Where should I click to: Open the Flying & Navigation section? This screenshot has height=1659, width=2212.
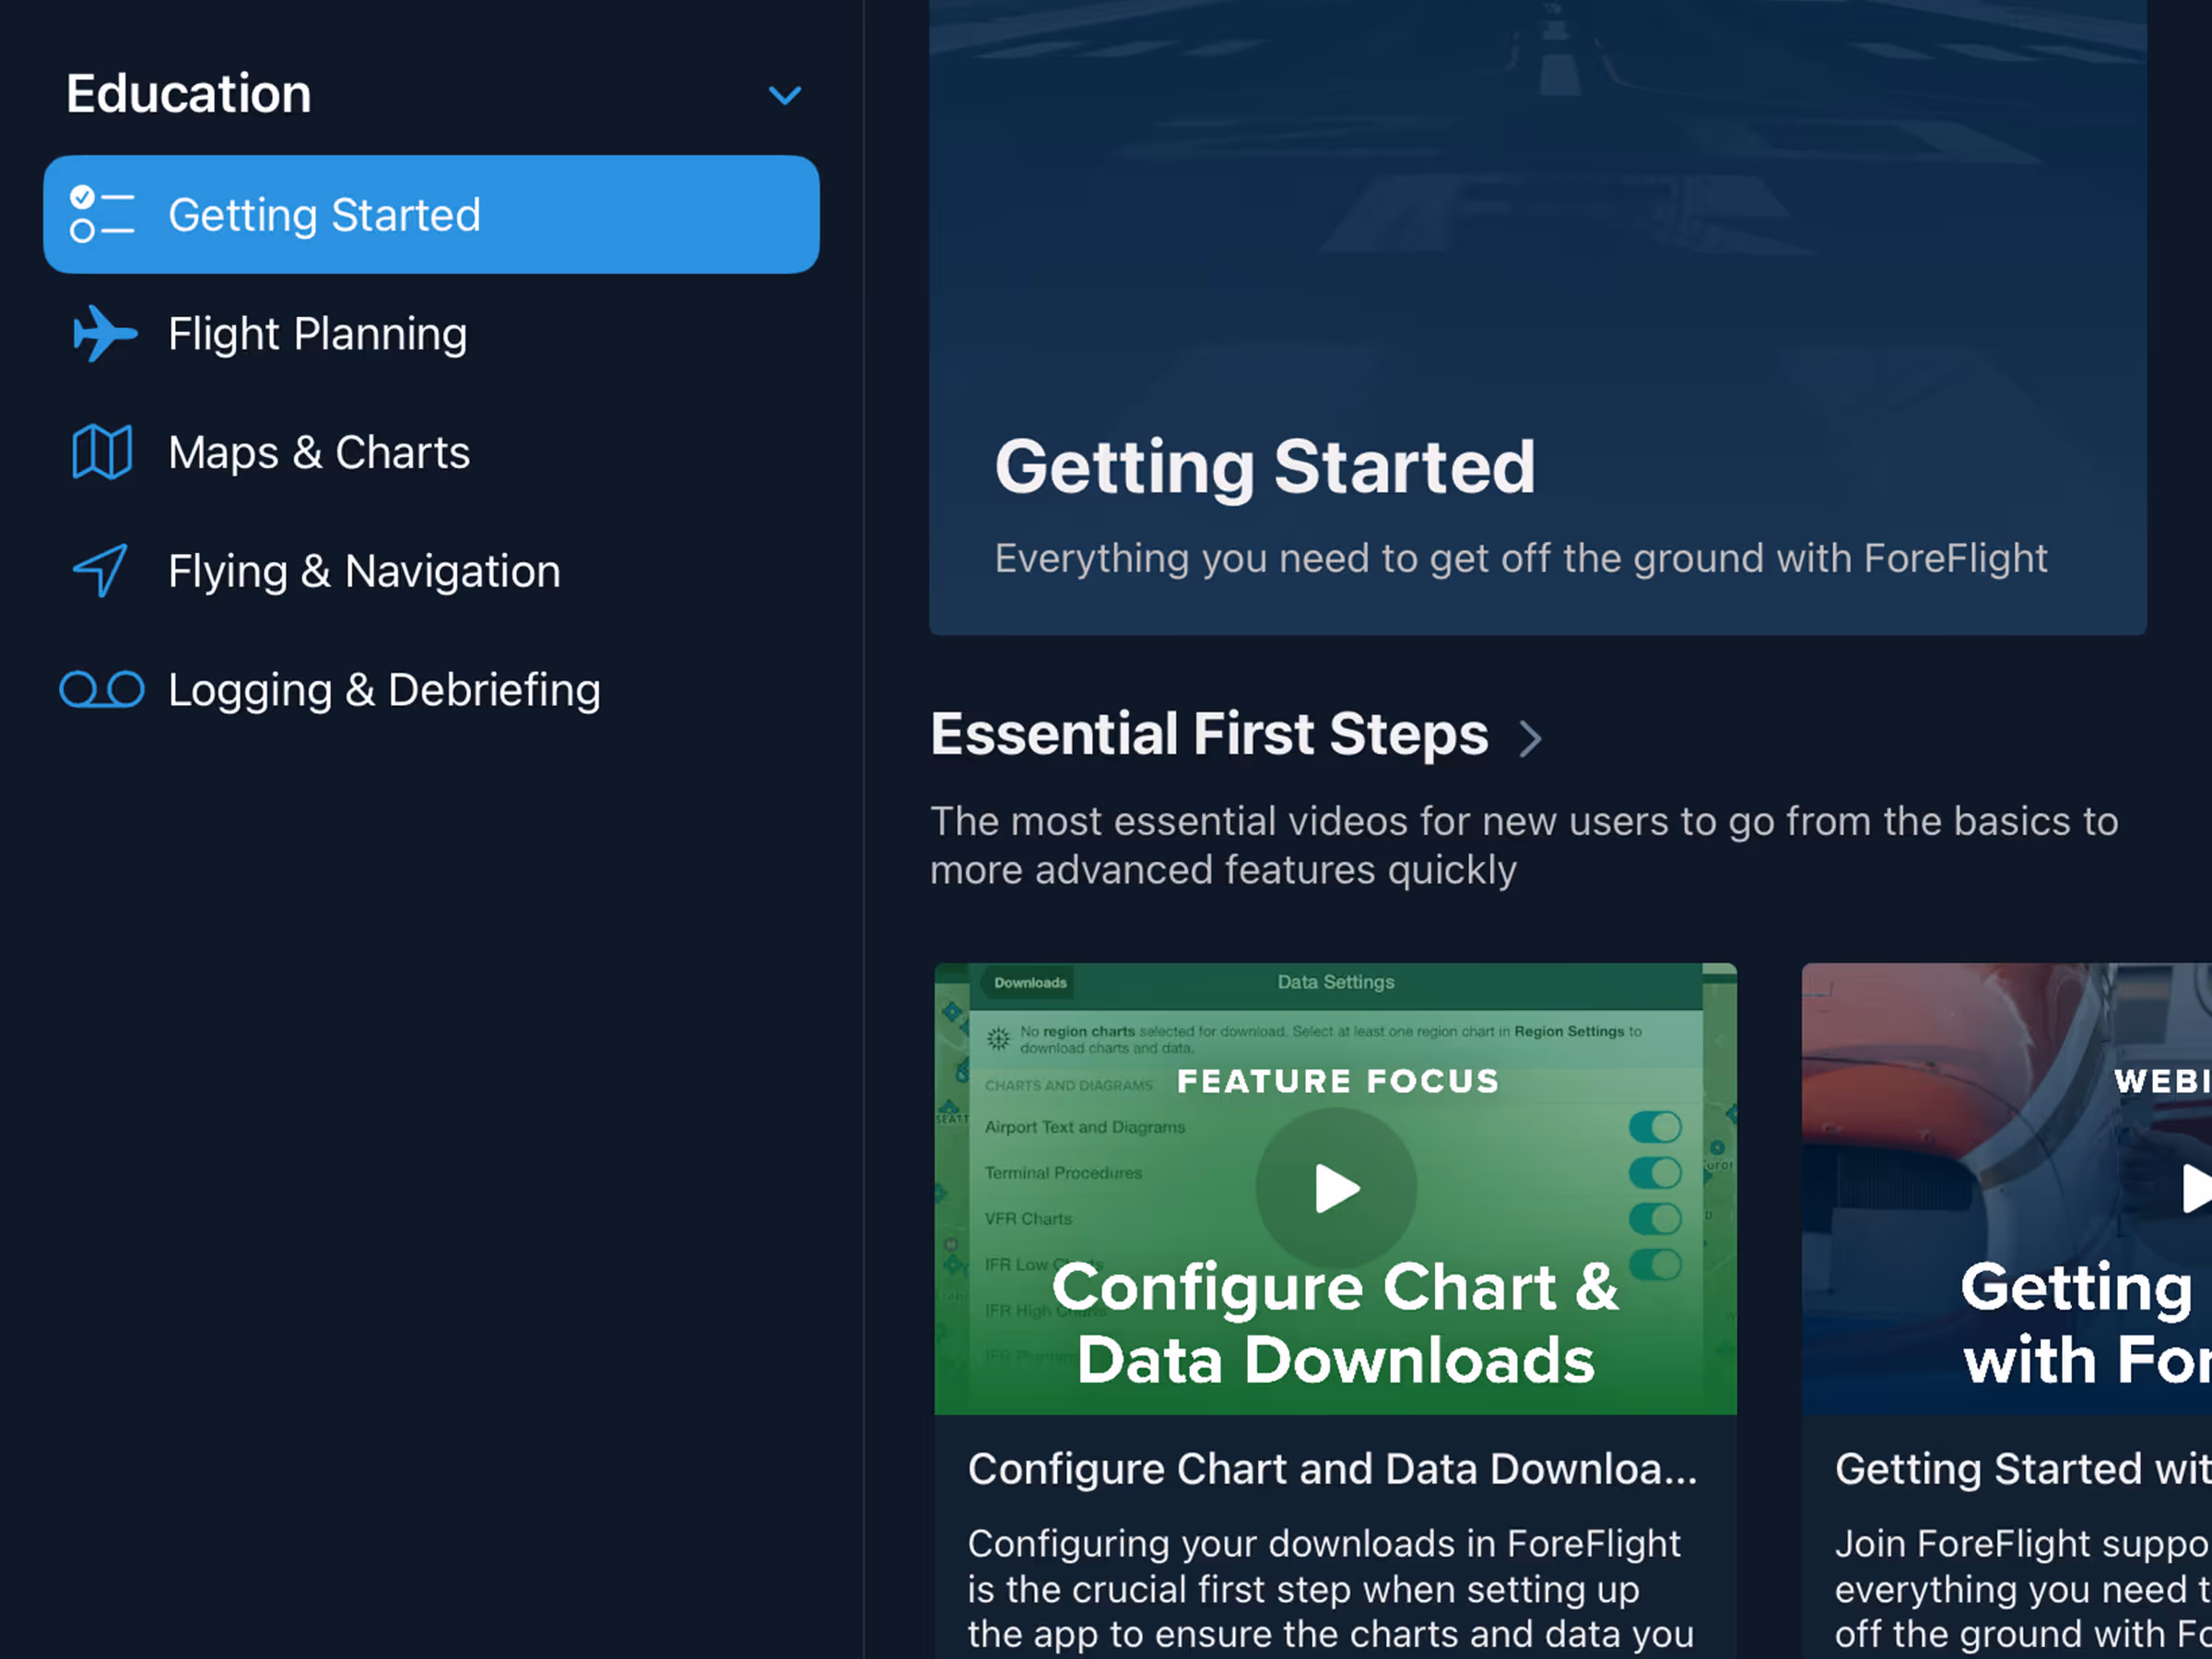(431, 571)
